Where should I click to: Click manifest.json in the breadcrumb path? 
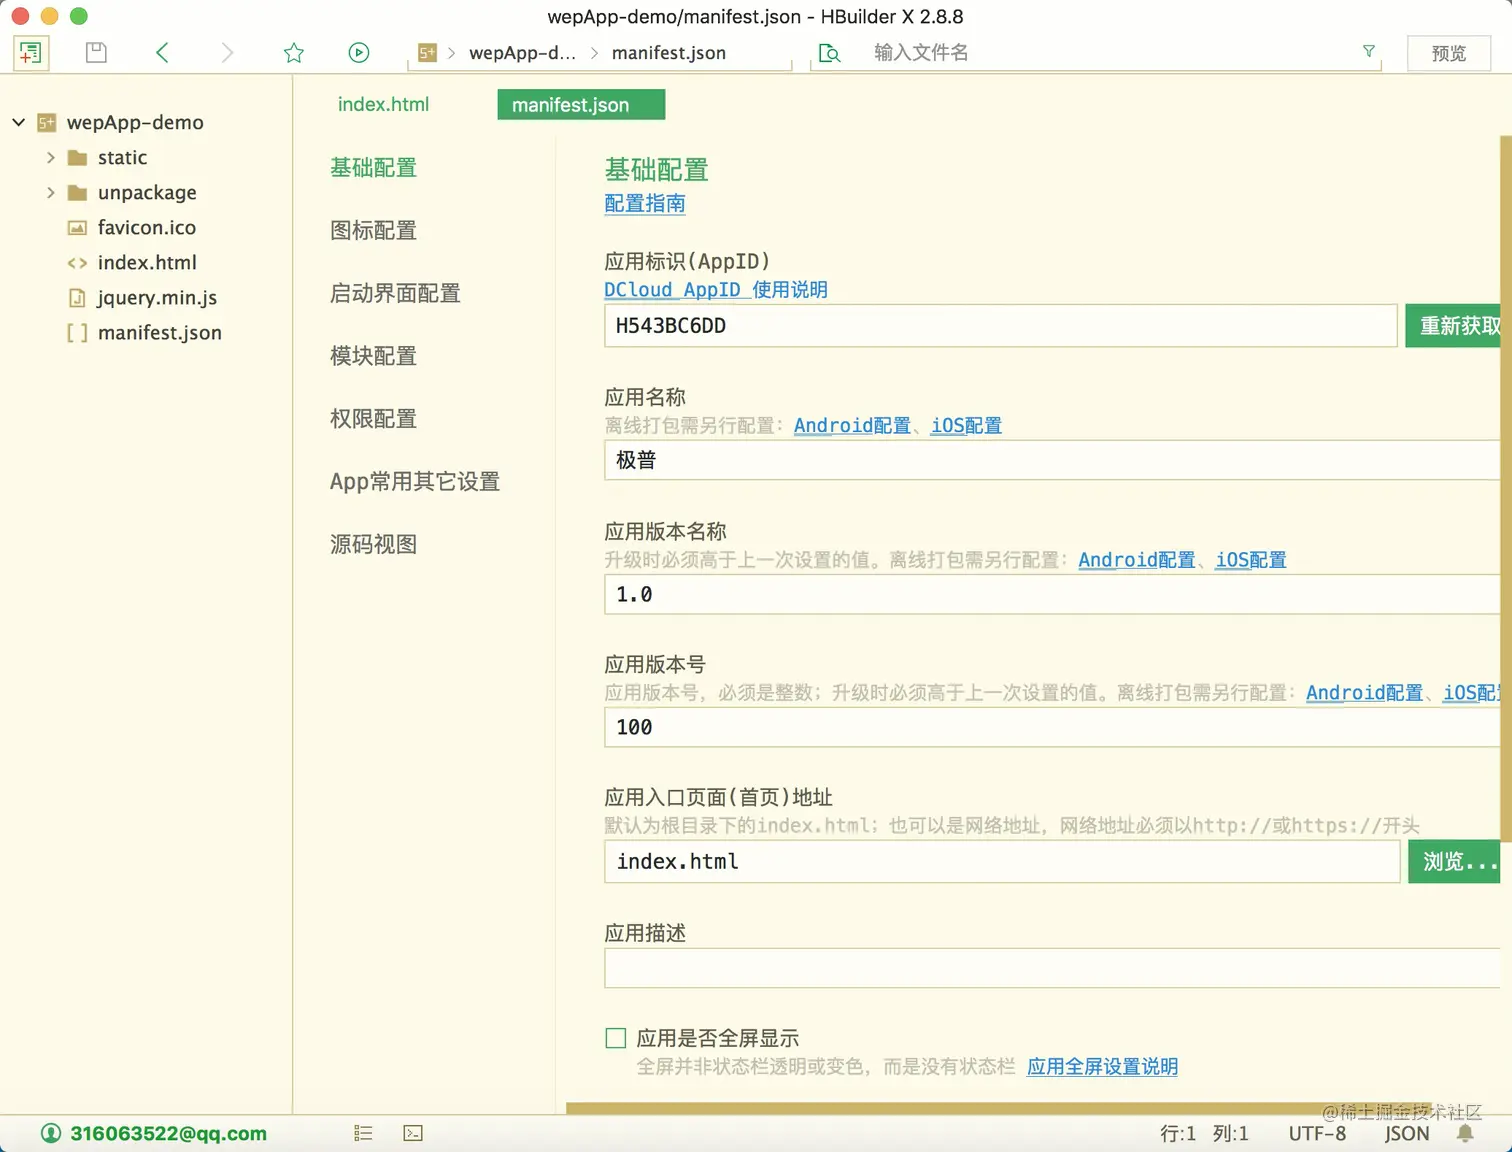(x=669, y=53)
